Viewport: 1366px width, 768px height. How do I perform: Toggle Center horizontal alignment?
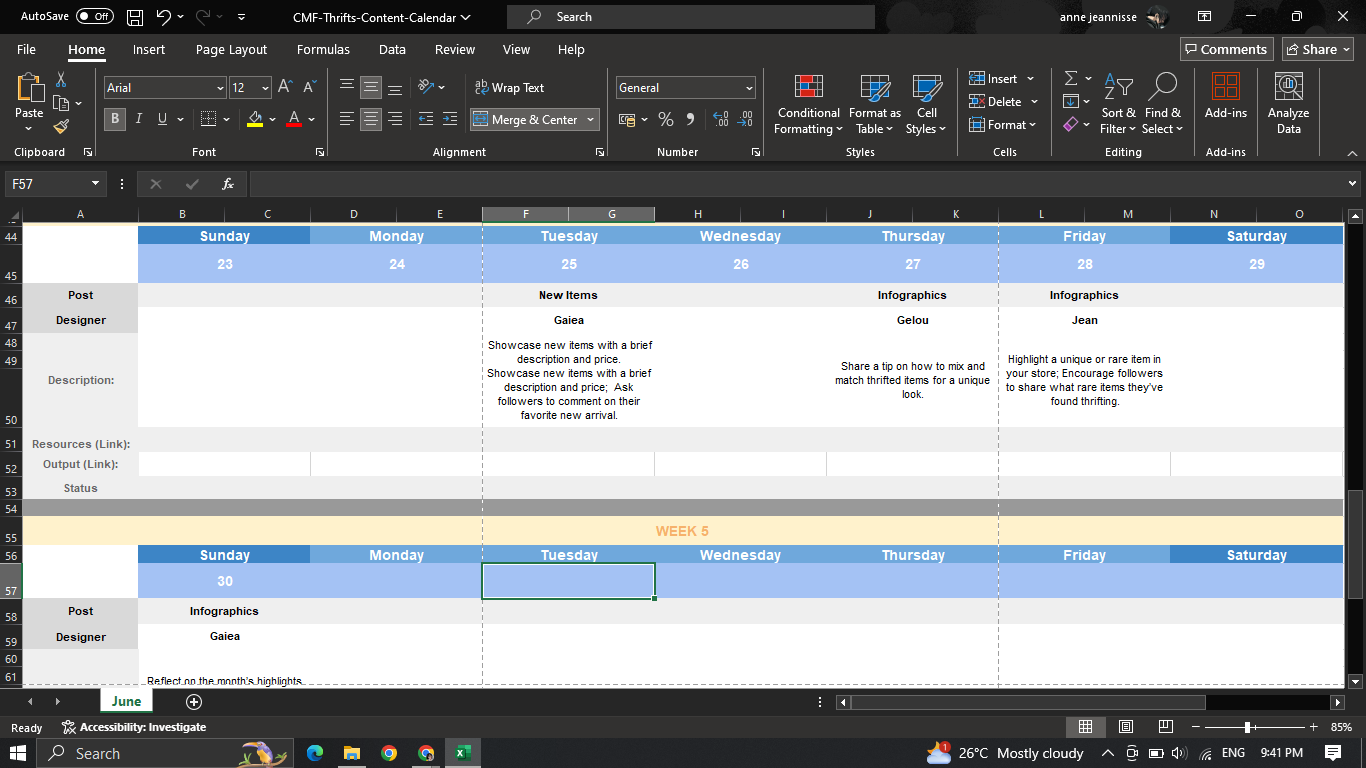(371, 119)
